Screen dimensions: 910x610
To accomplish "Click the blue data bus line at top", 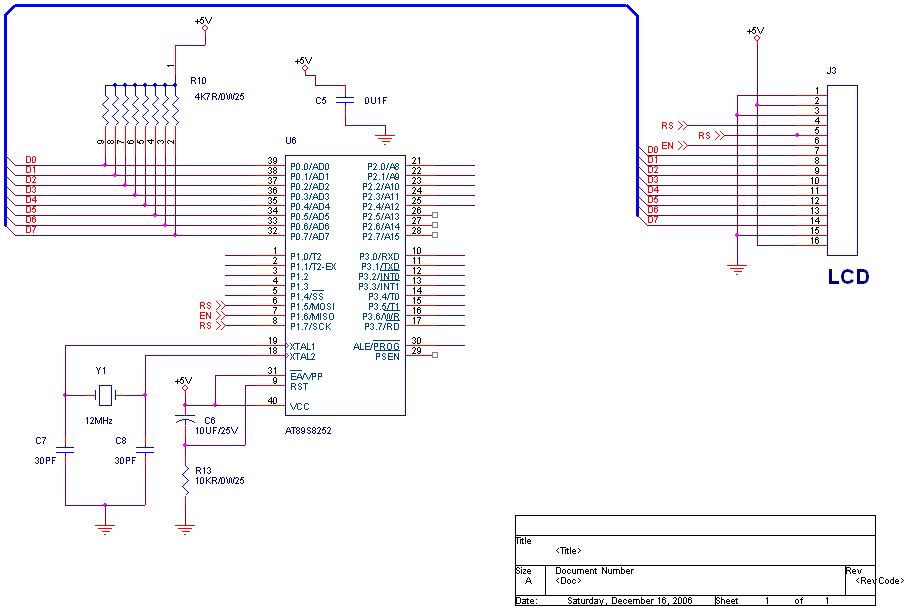I will (x=319, y=6).
